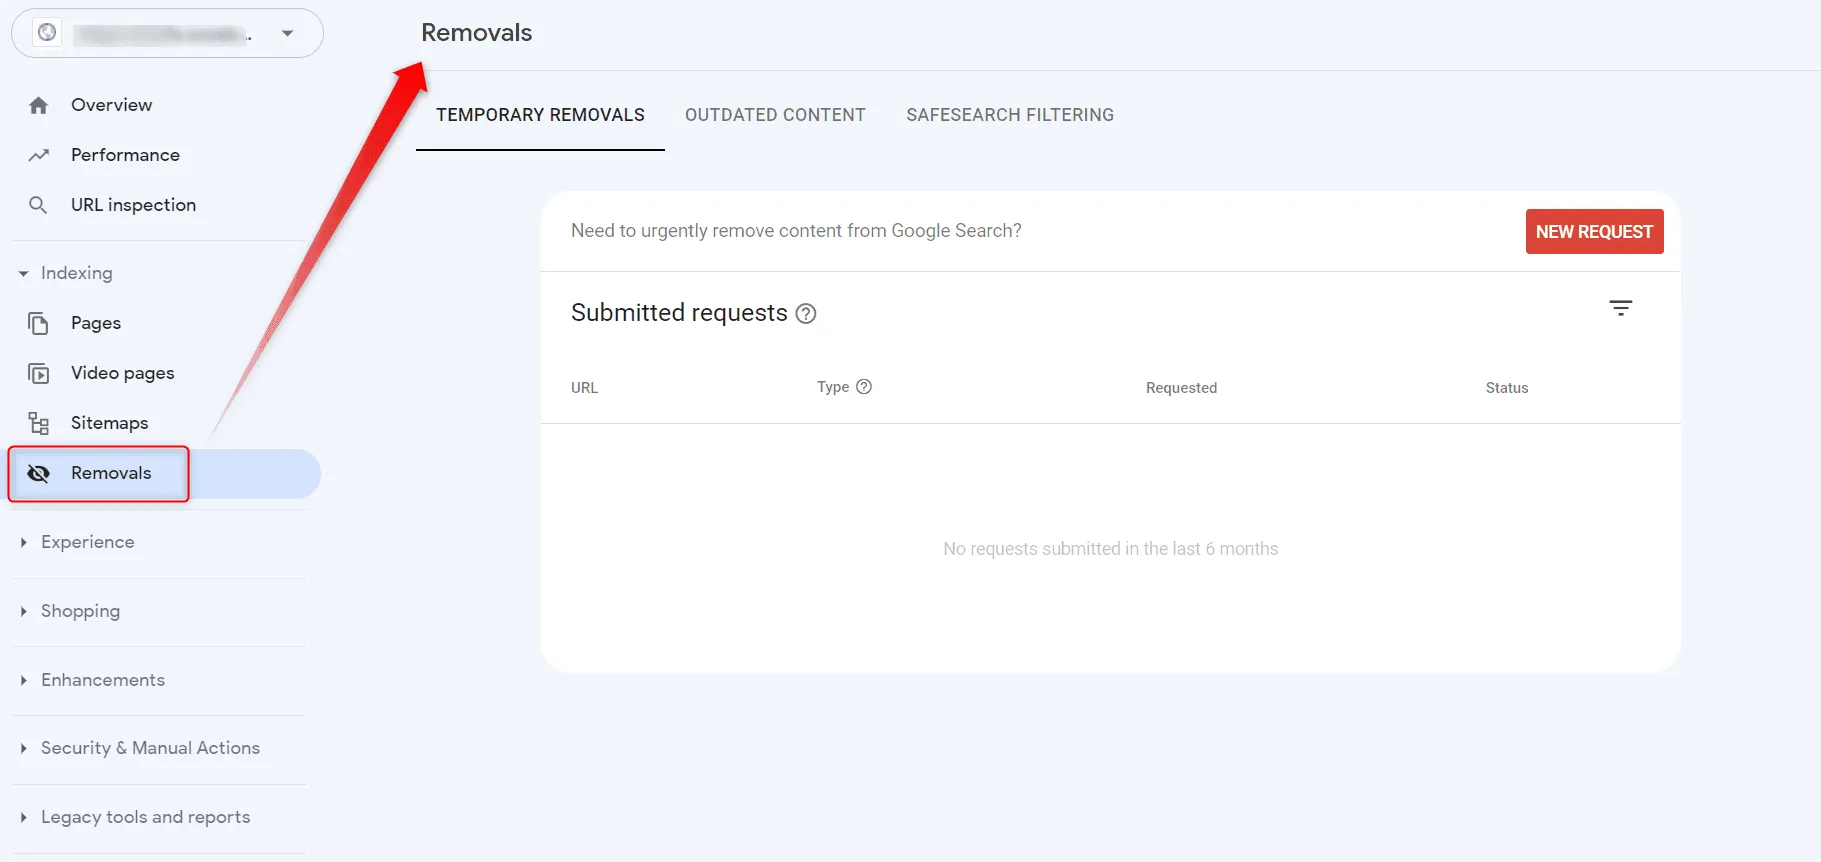This screenshot has width=1821, height=862.
Task: Collapse the Indexing section
Action: tap(23, 273)
